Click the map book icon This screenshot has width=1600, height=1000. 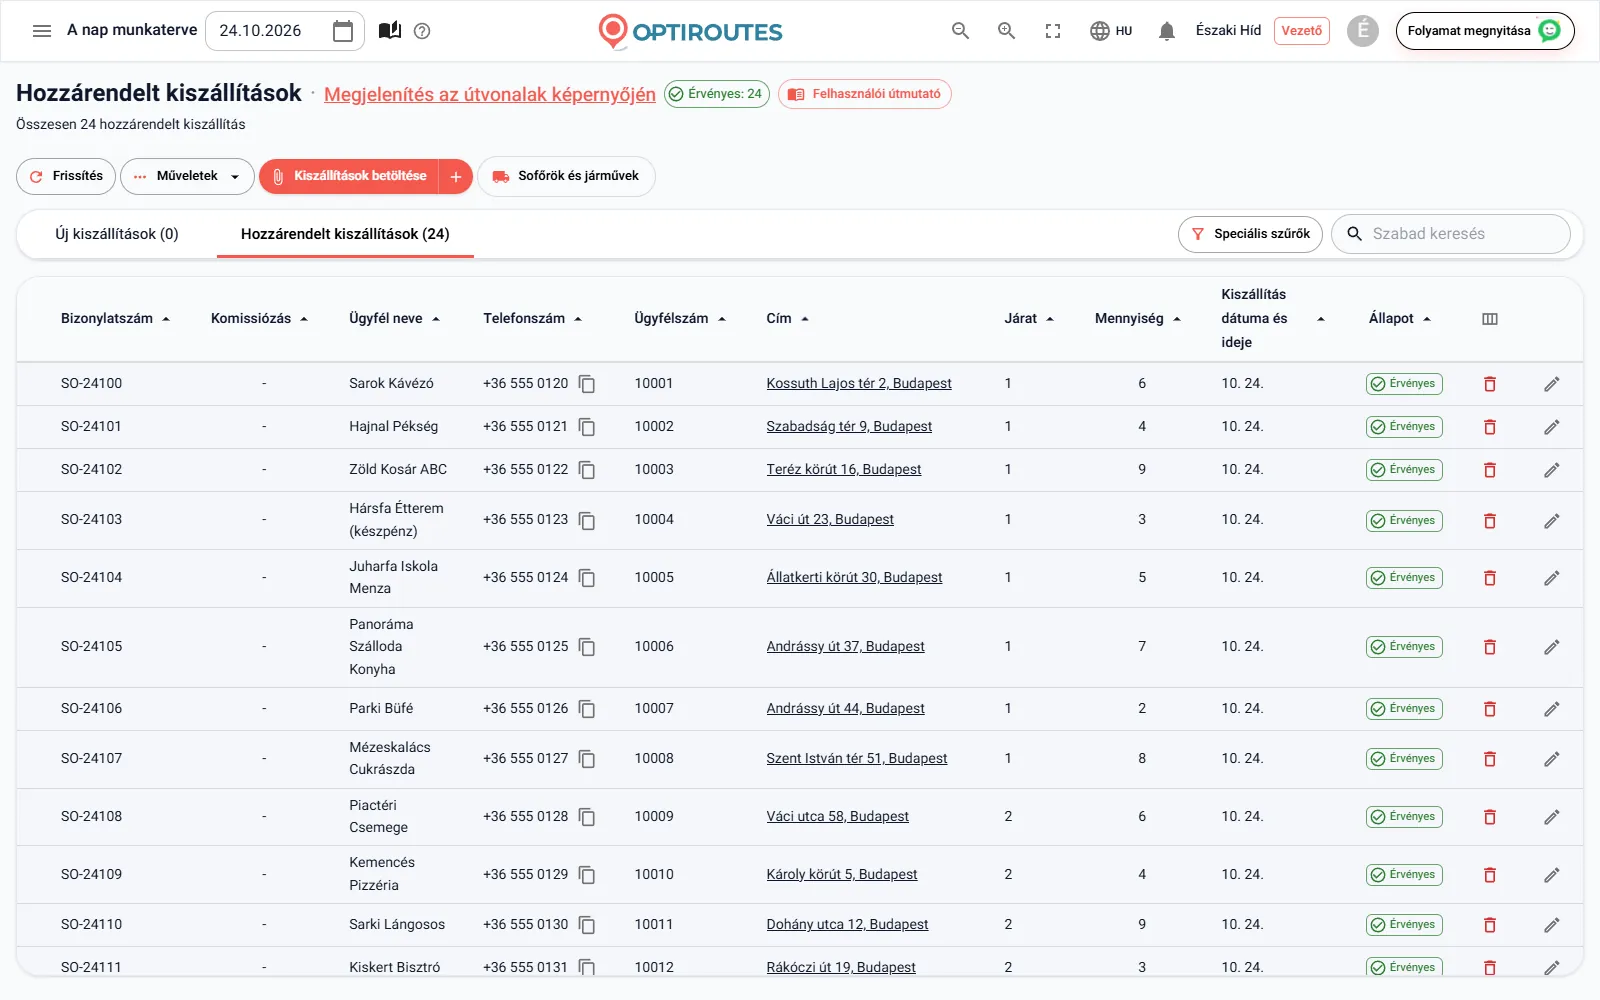[390, 31]
